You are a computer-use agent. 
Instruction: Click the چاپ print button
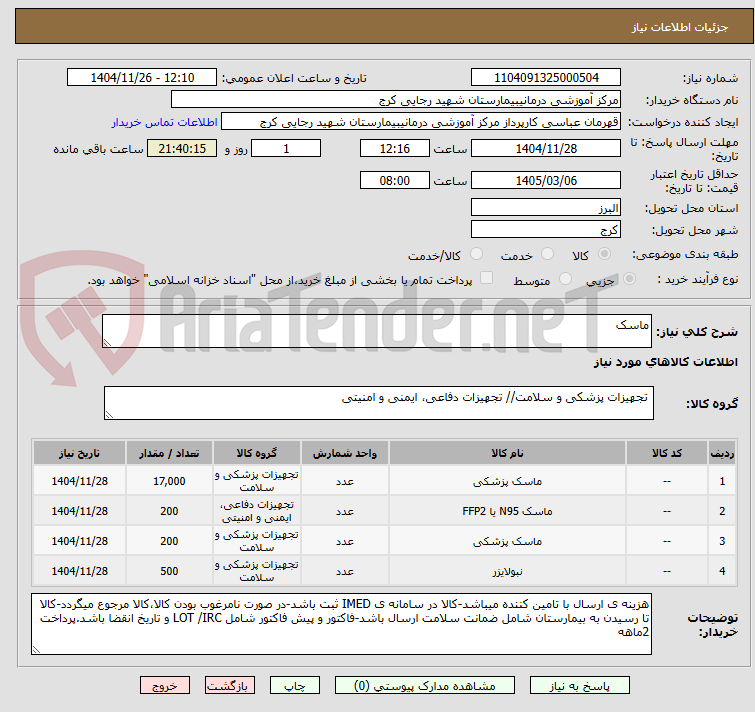point(295,686)
